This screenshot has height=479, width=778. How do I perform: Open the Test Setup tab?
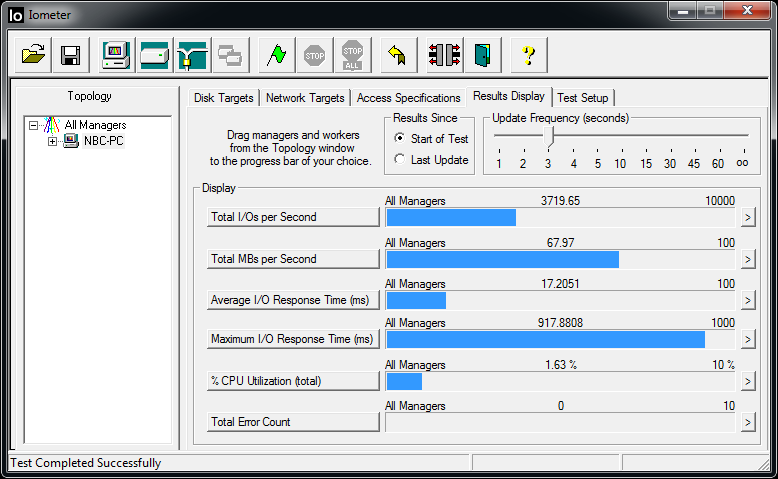583,98
